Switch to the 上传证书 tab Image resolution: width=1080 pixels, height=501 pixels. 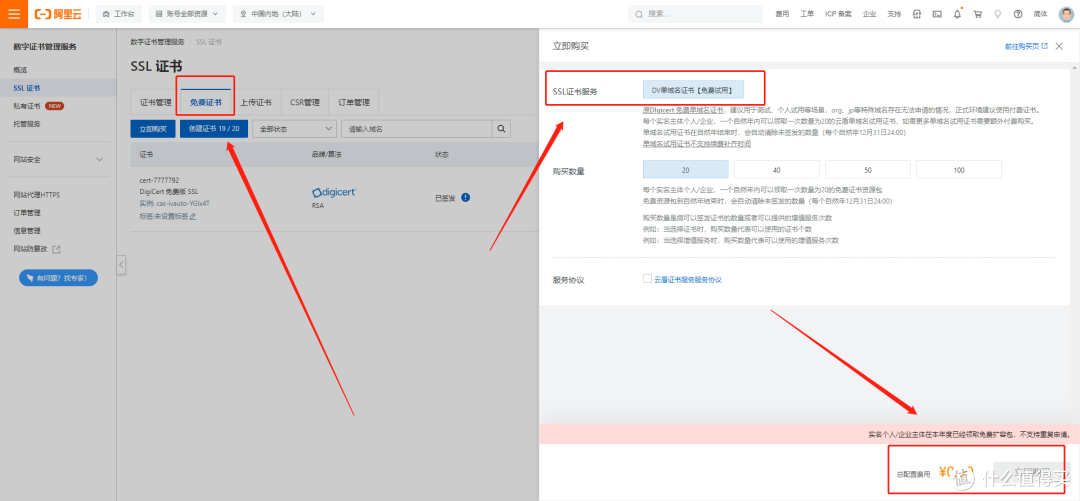256,103
